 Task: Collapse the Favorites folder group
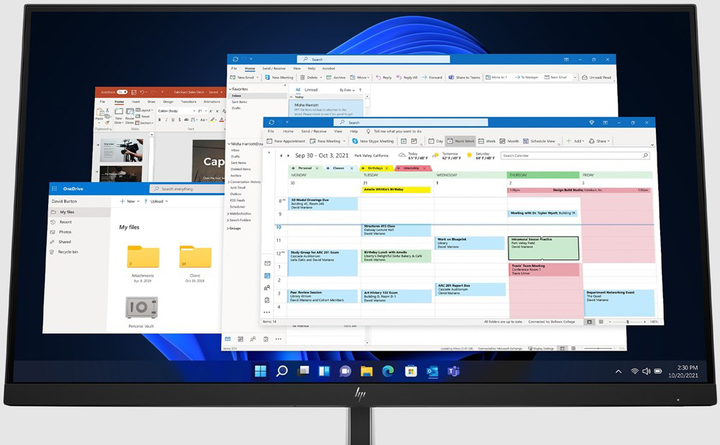231,89
